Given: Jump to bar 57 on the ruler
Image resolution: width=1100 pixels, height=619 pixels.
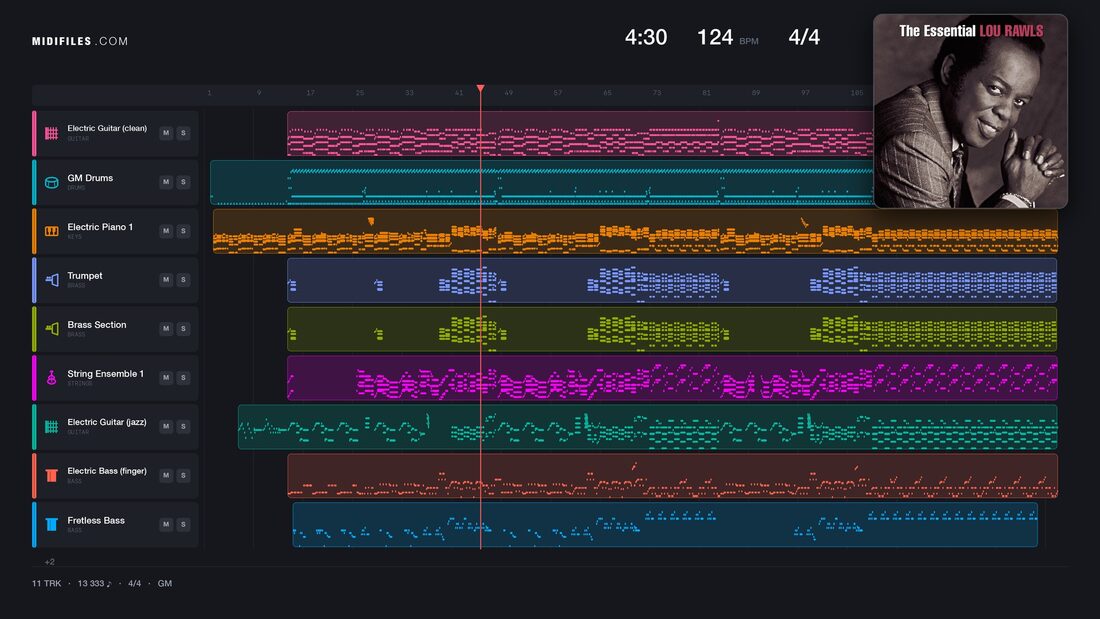Looking at the screenshot, I should (x=558, y=93).
